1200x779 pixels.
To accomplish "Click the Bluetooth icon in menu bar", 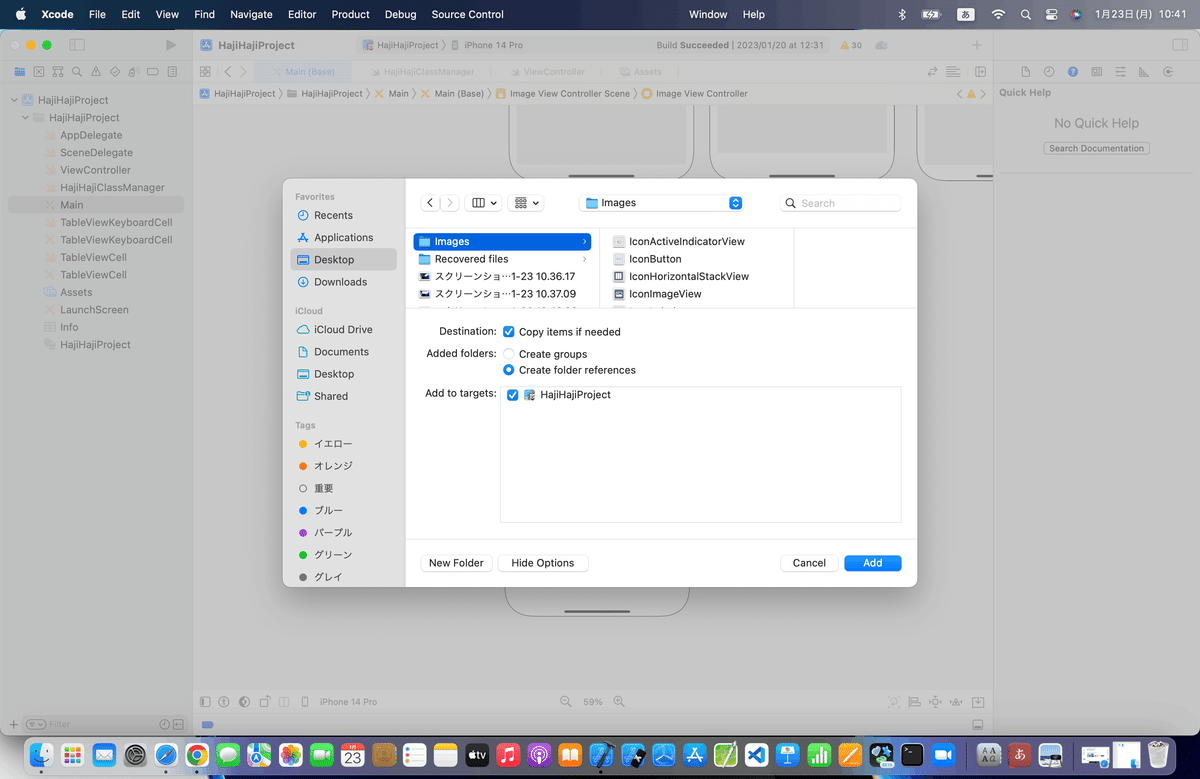I will click(x=901, y=14).
